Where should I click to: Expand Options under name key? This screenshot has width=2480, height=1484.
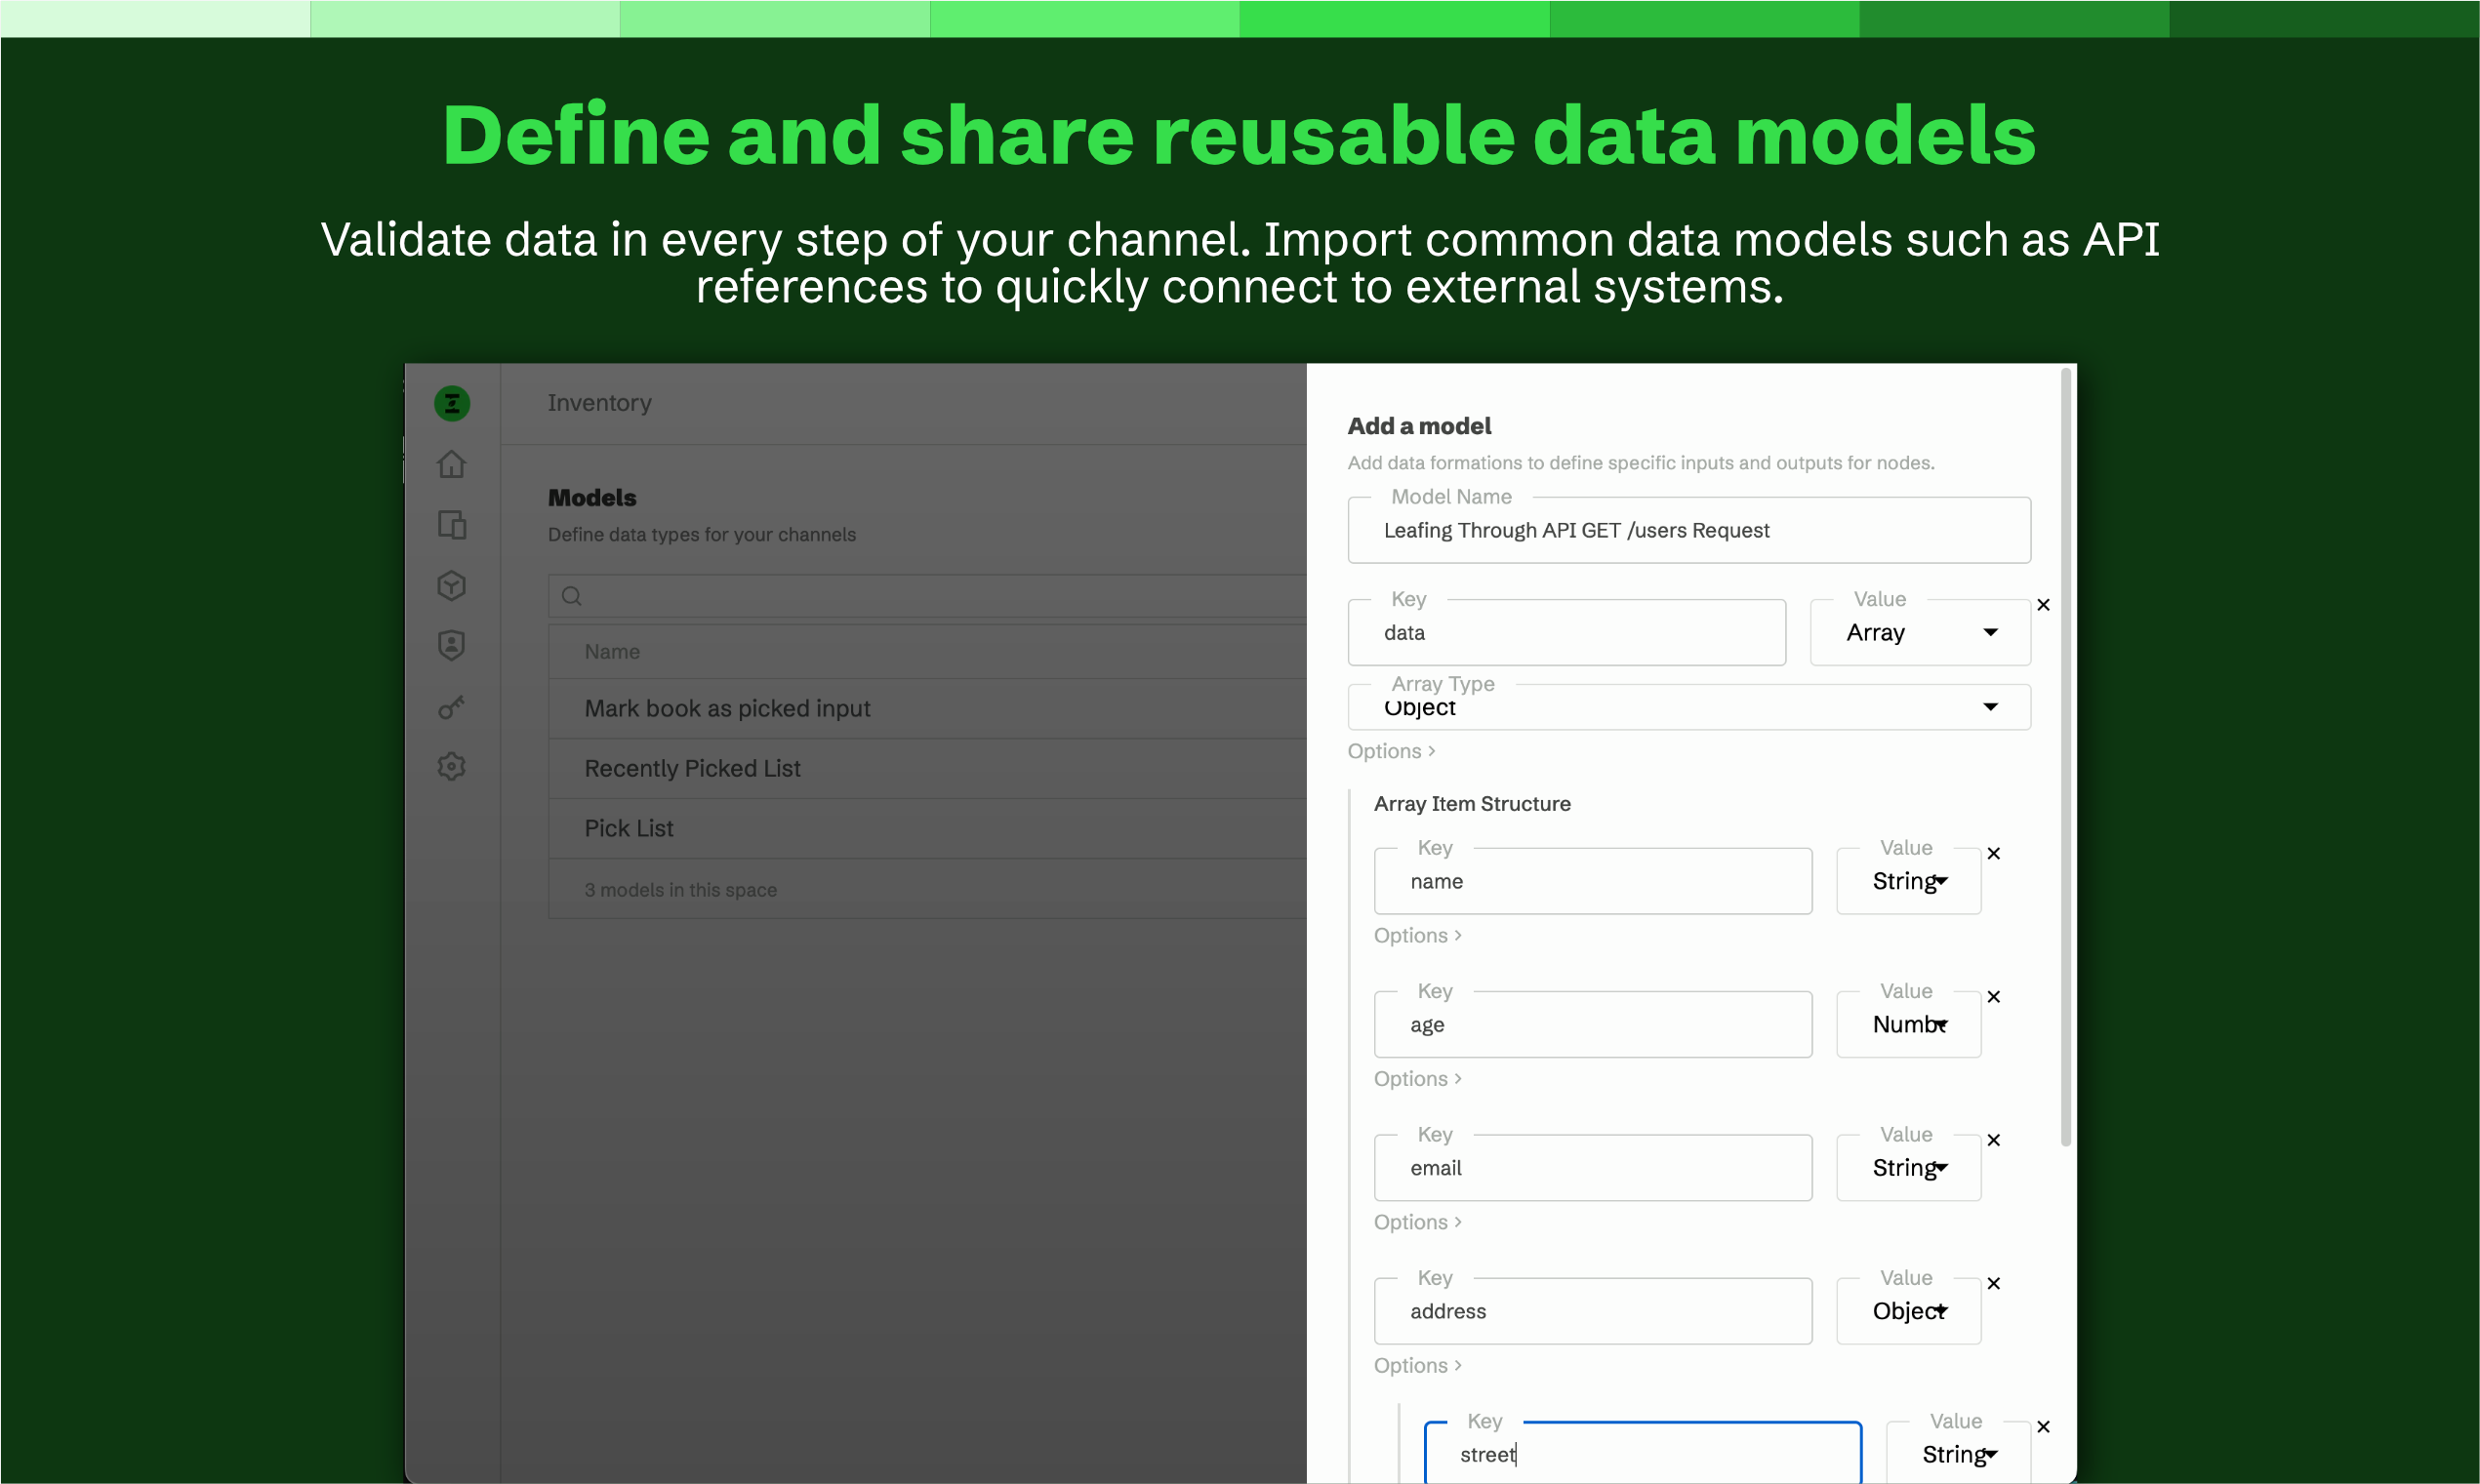click(1417, 935)
